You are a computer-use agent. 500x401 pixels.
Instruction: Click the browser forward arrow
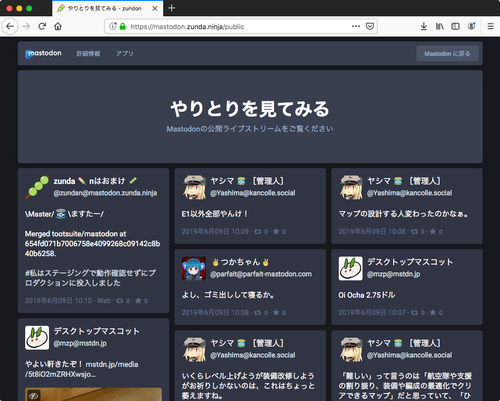[26, 26]
